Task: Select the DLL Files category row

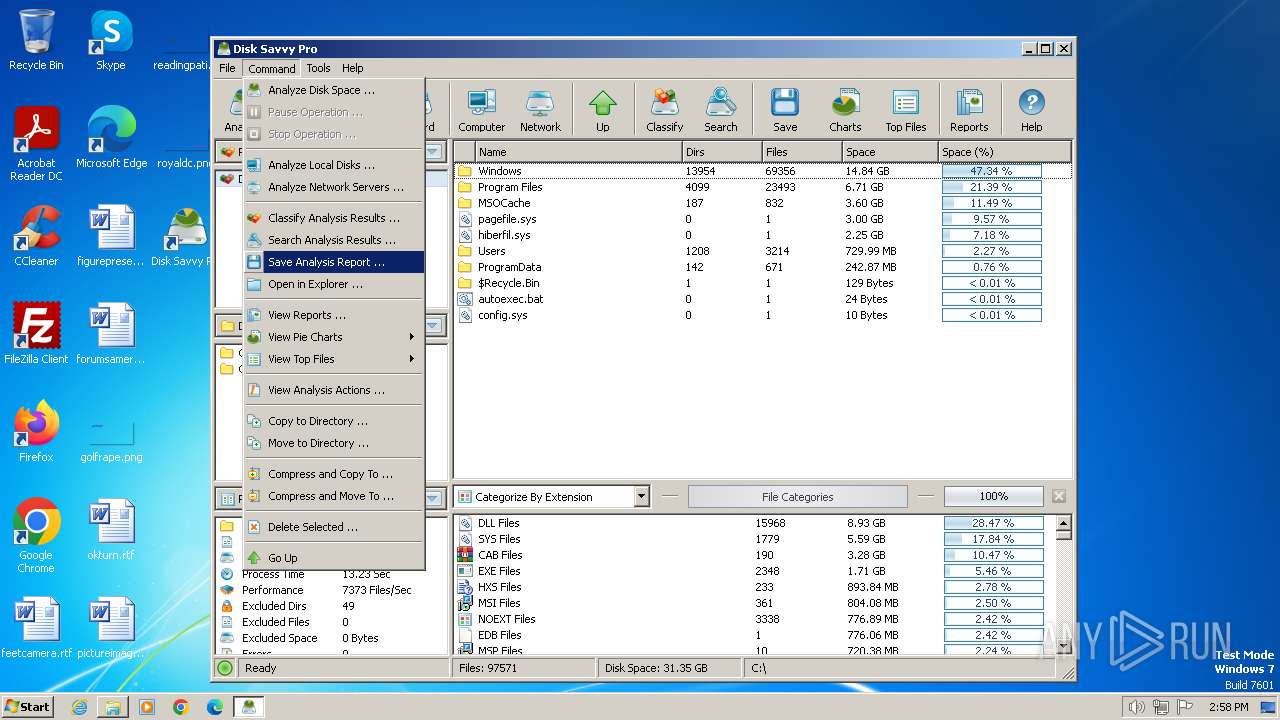Action: (754, 523)
